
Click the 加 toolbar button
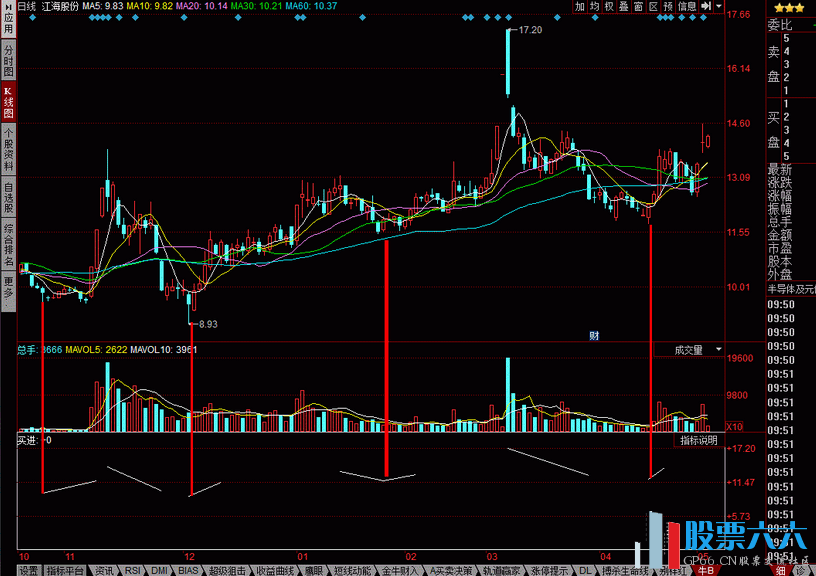(580, 6)
